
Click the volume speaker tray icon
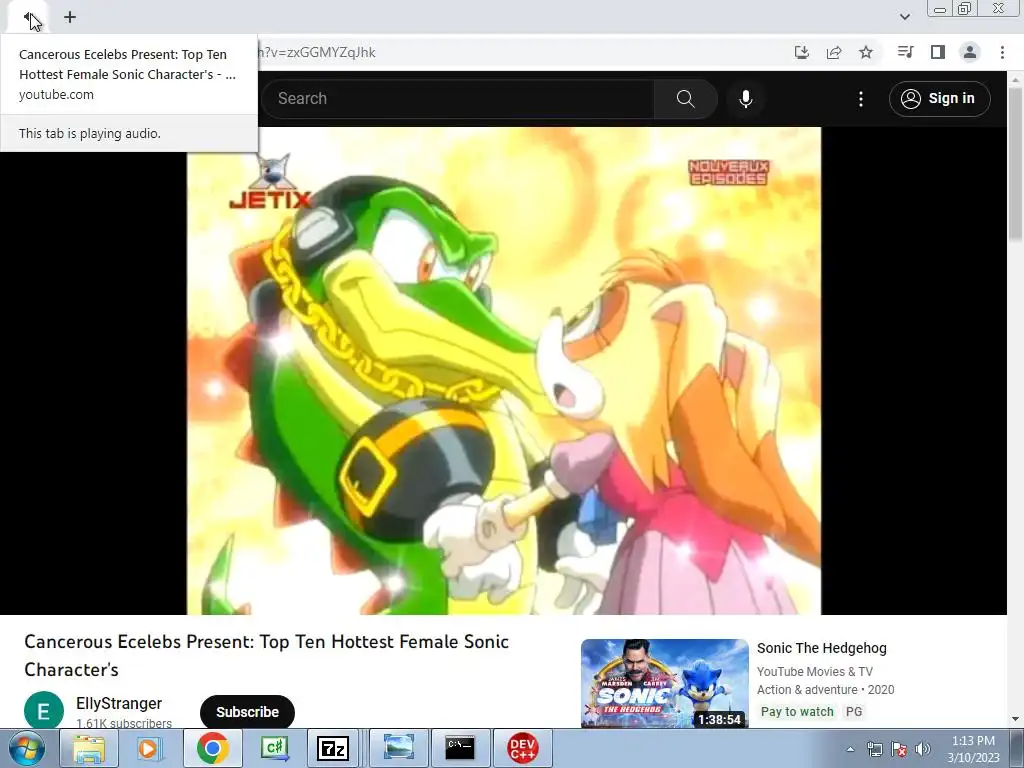point(923,749)
